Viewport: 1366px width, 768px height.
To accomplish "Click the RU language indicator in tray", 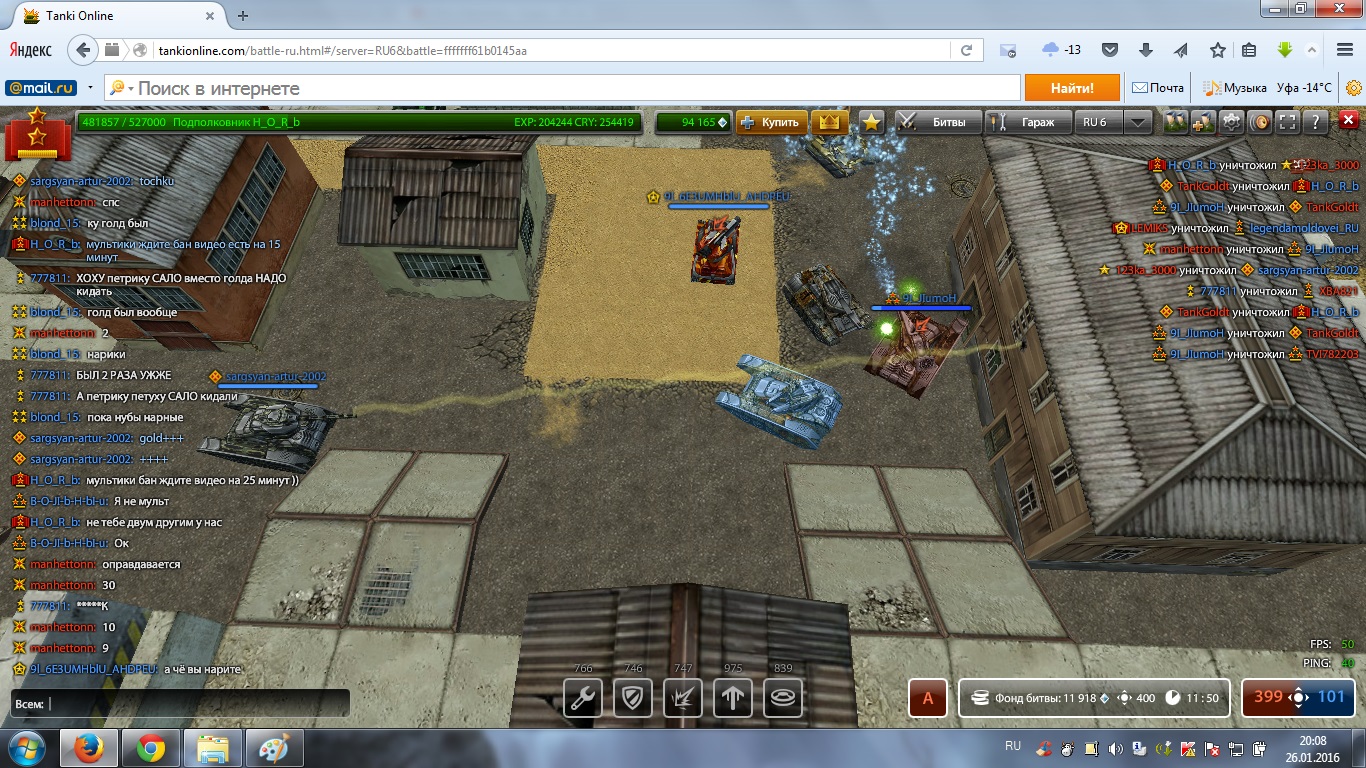I will tap(1013, 746).
